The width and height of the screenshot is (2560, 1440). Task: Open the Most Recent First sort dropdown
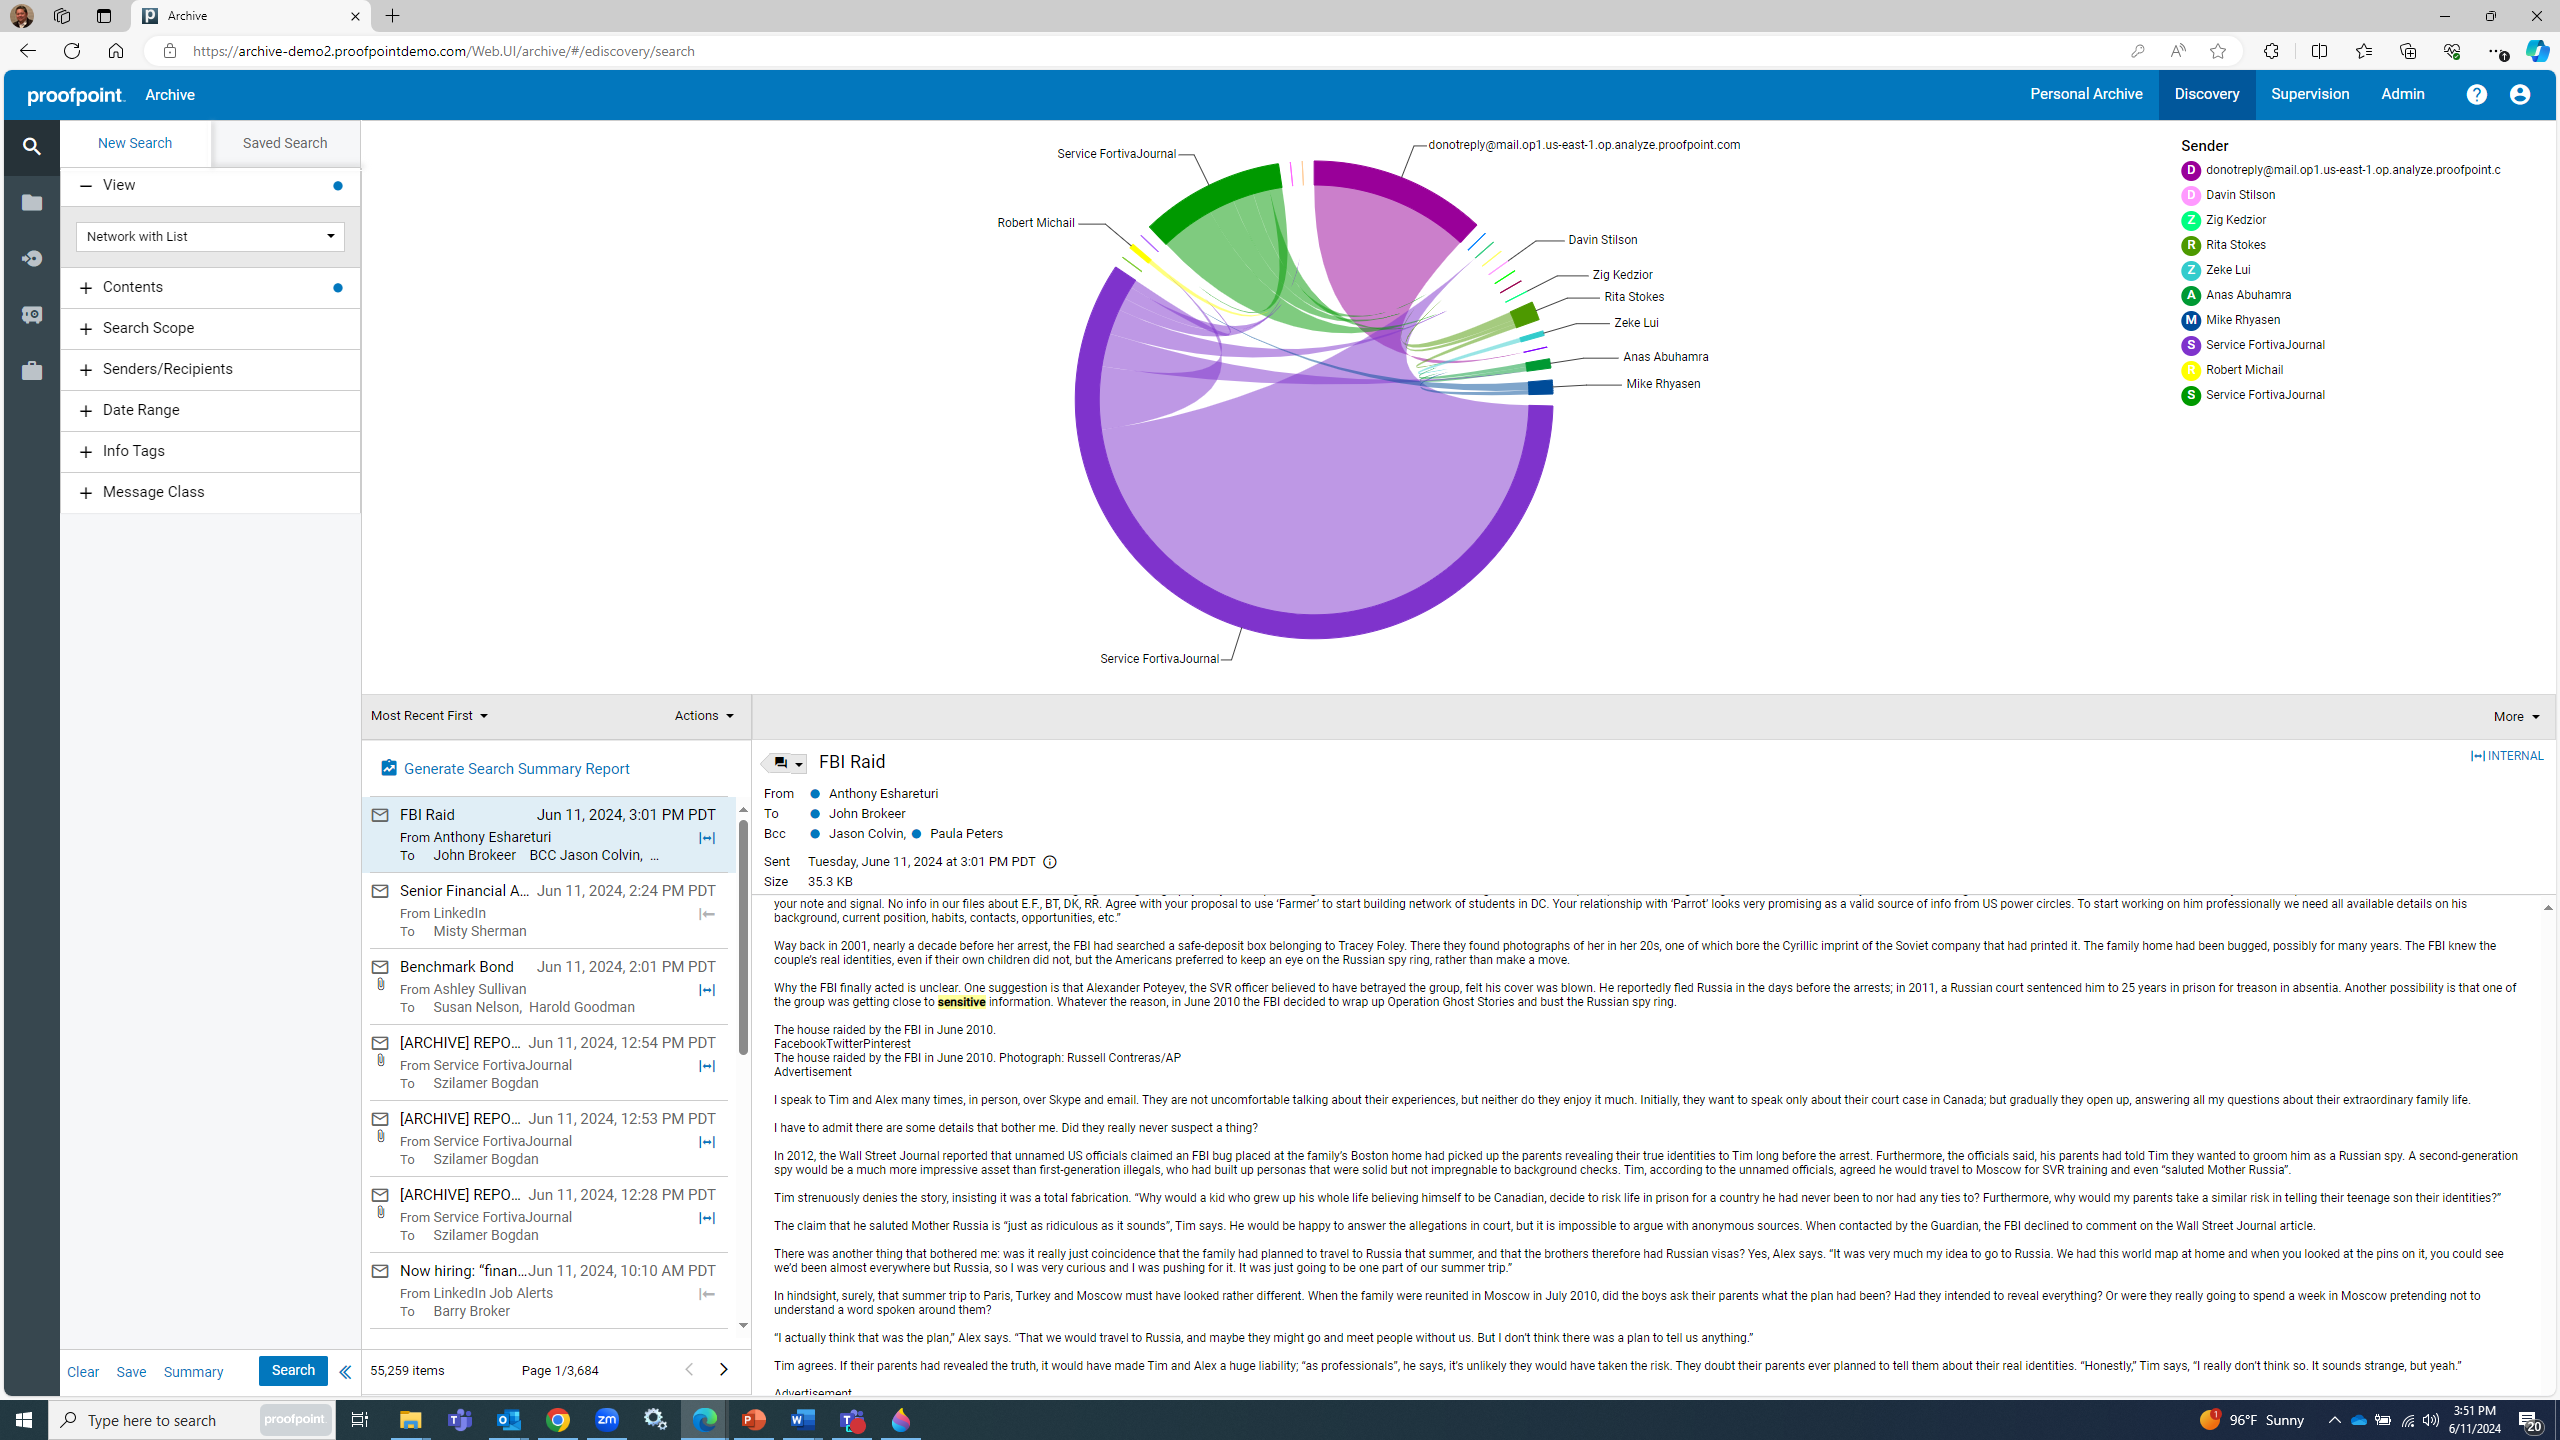pos(430,716)
